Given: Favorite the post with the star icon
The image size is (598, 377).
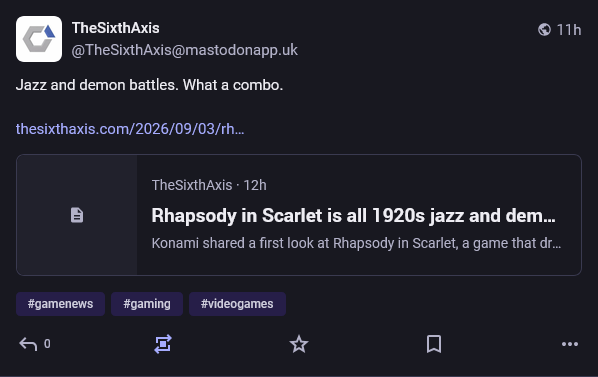Looking at the screenshot, I should [299, 344].
